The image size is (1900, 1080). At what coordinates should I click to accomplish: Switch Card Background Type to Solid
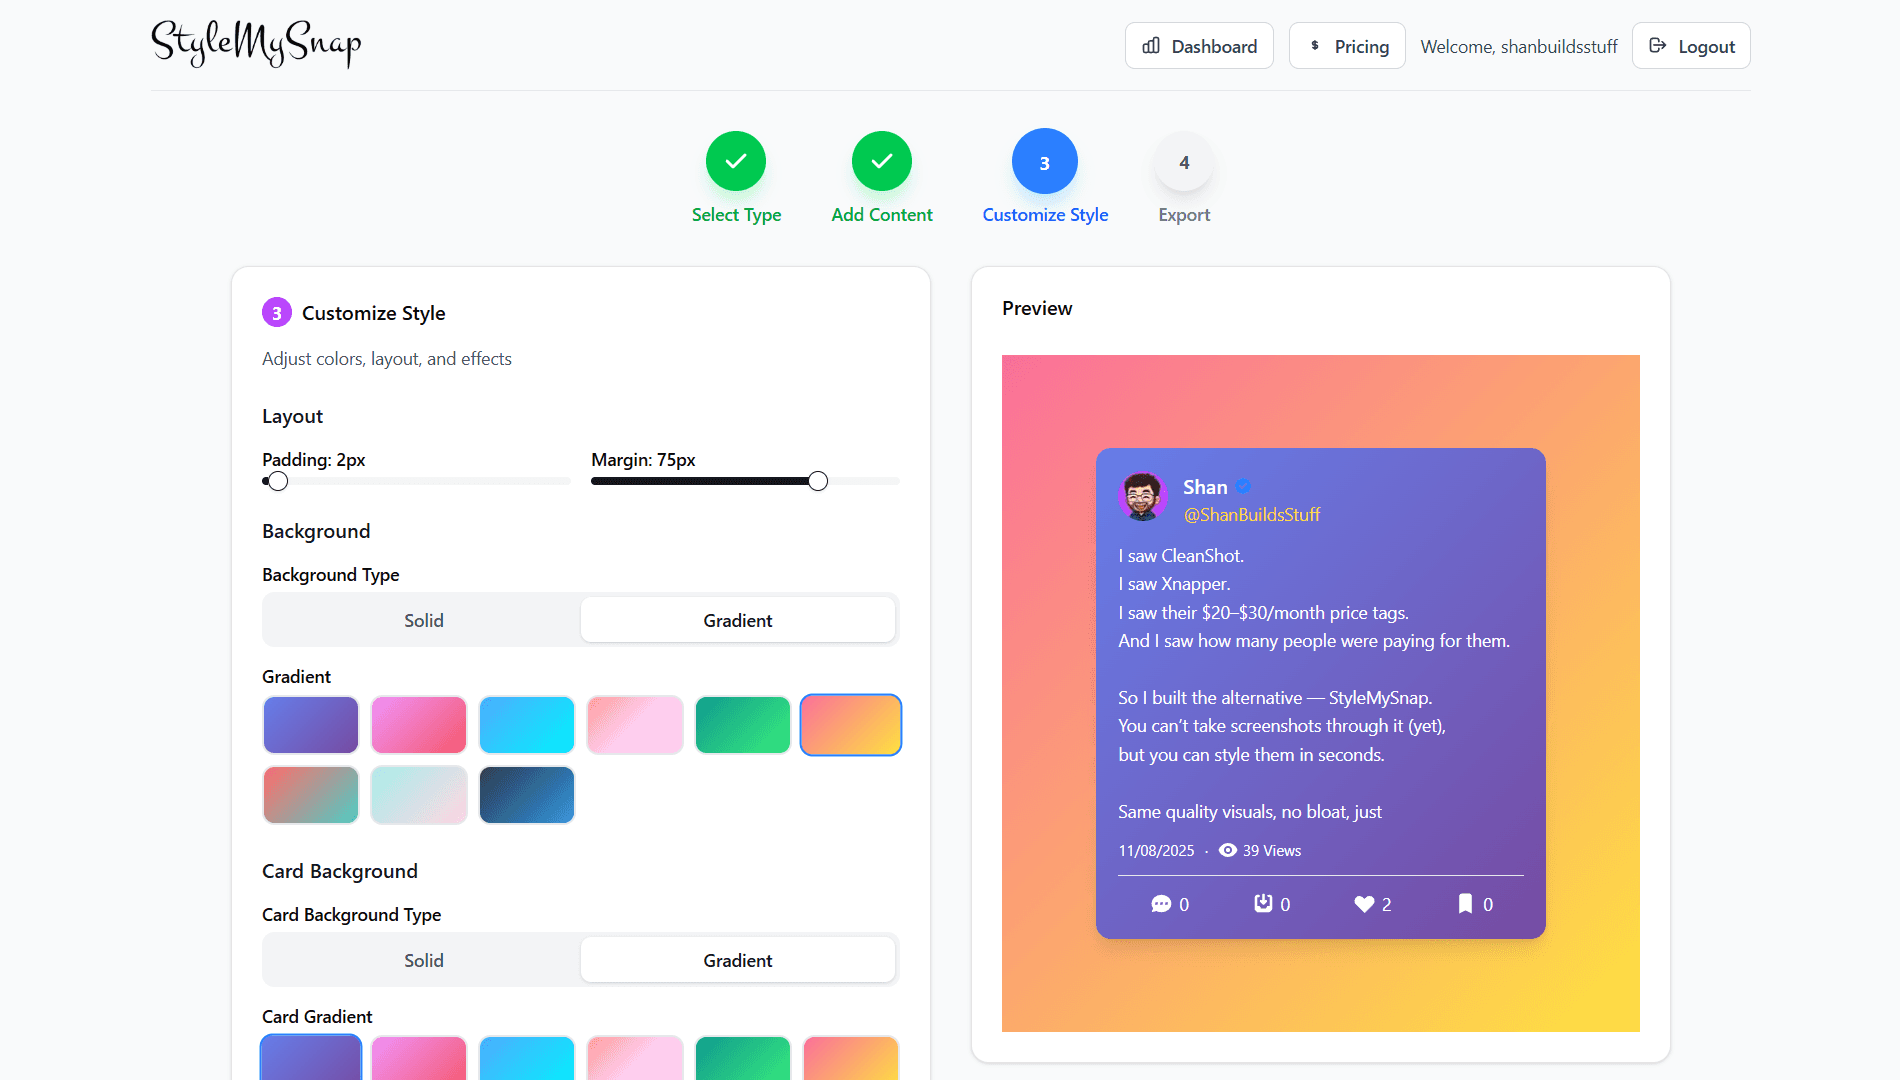423,960
